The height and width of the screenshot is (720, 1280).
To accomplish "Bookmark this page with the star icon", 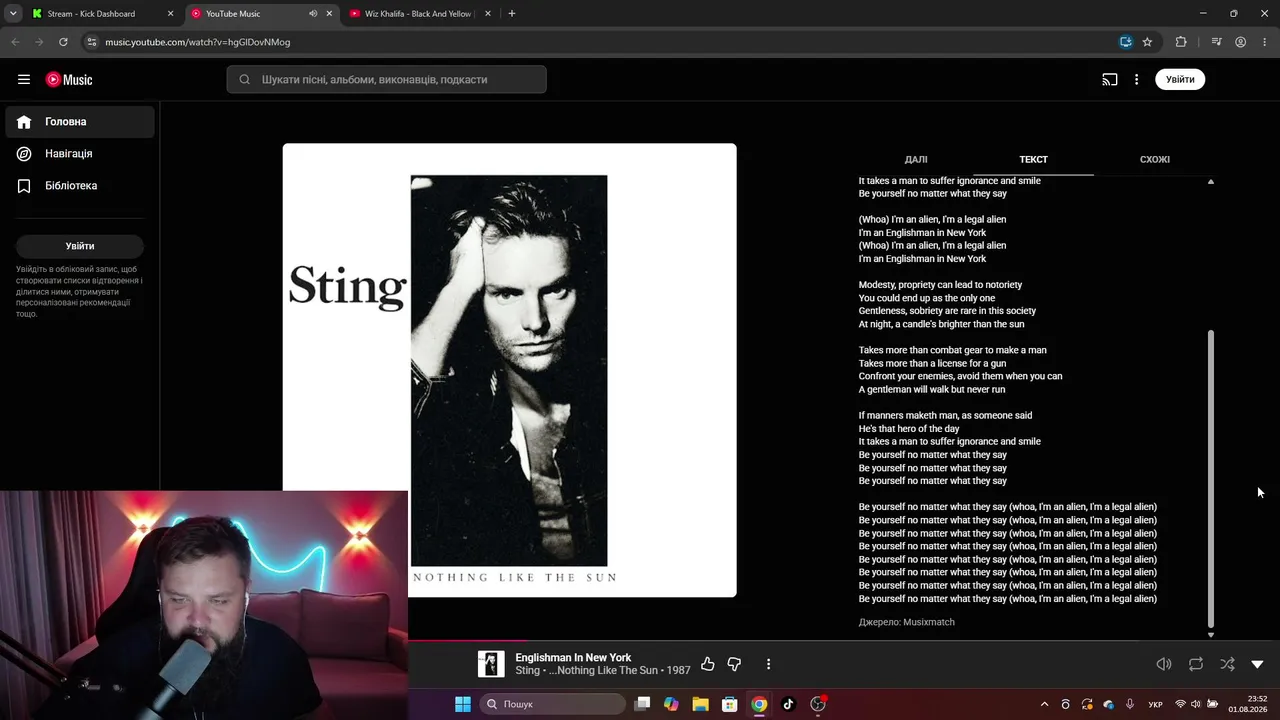I will 1147,42.
